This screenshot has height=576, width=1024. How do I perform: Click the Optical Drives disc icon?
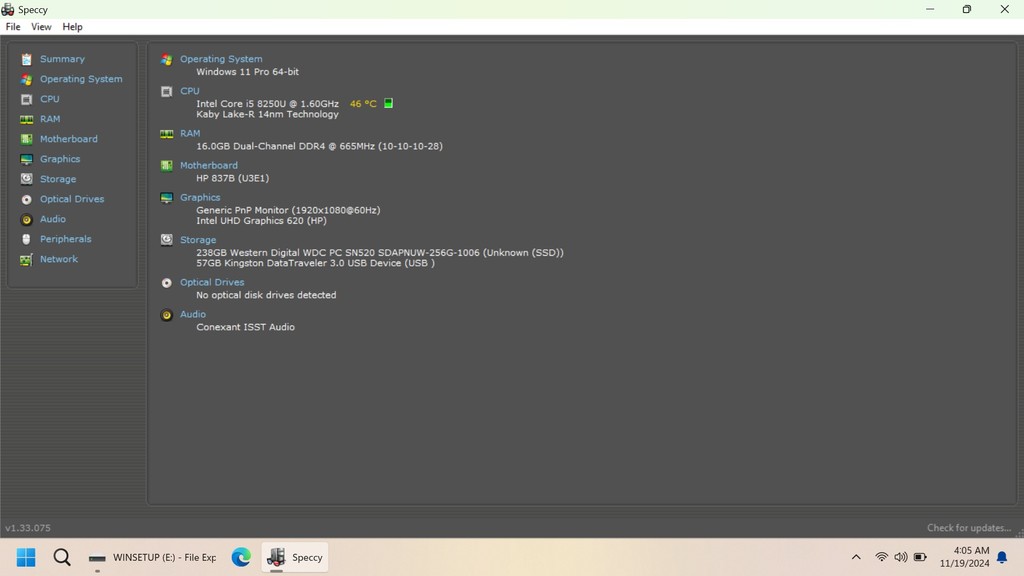[x=28, y=199]
